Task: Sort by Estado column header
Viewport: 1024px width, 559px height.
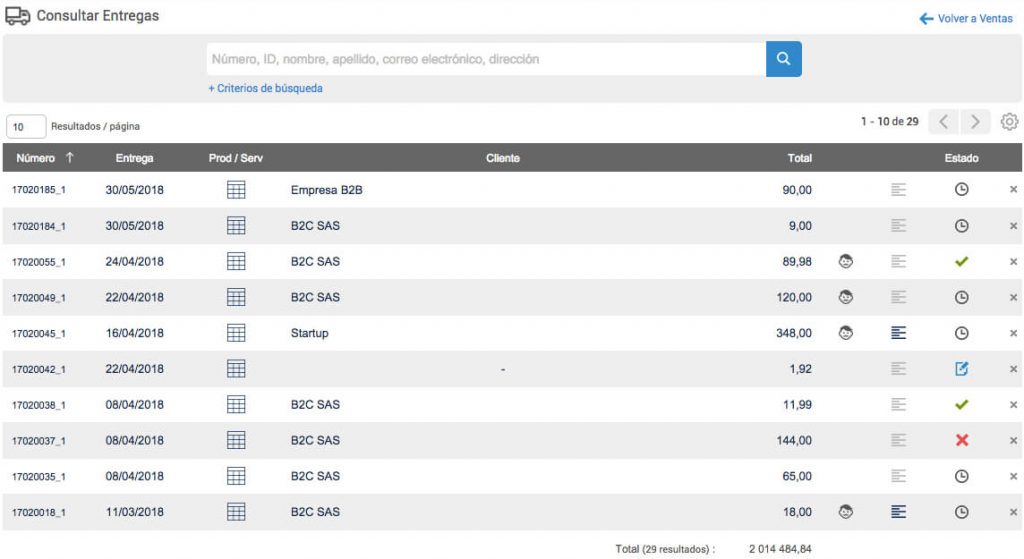Action: [x=961, y=158]
